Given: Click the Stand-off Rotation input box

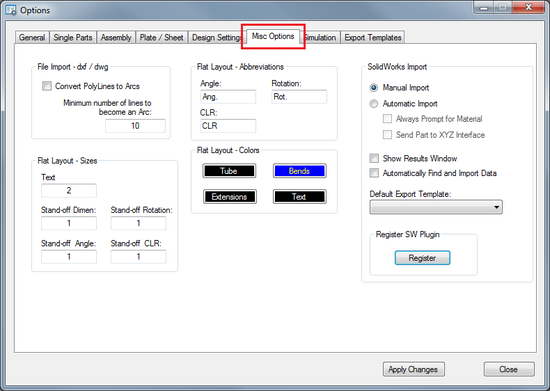Looking at the screenshot, I should (x=139, y=223).
